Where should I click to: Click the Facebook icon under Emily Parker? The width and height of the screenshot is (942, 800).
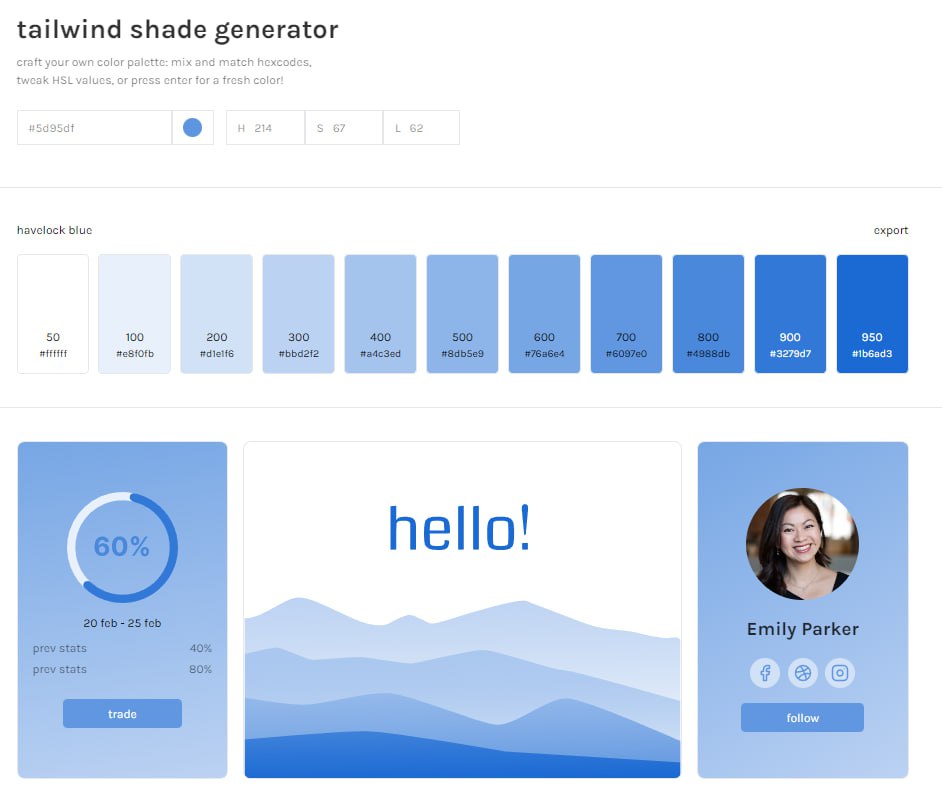point(765,673)
